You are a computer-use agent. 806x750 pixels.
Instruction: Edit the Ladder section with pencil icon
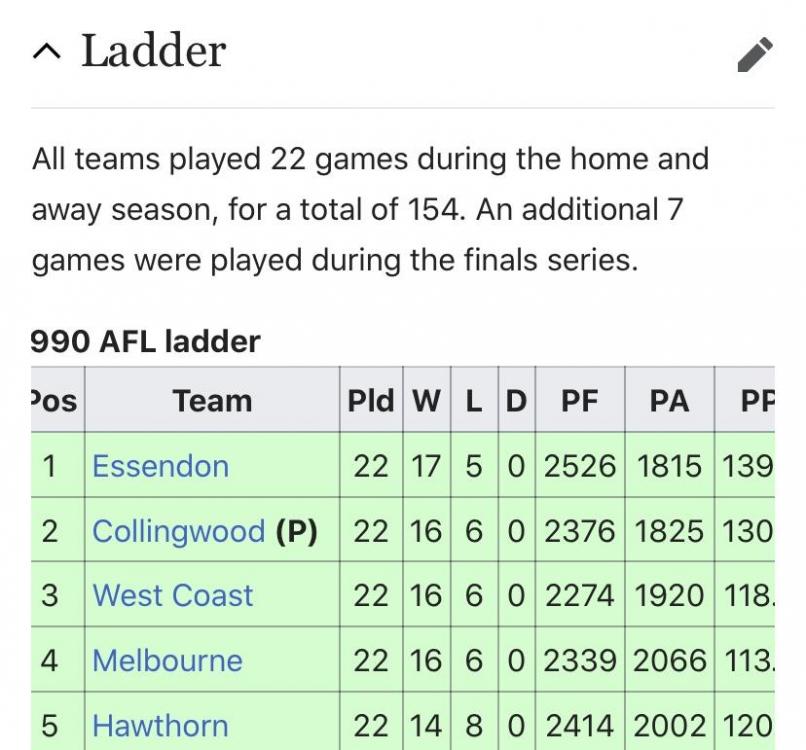pos(755,54)
